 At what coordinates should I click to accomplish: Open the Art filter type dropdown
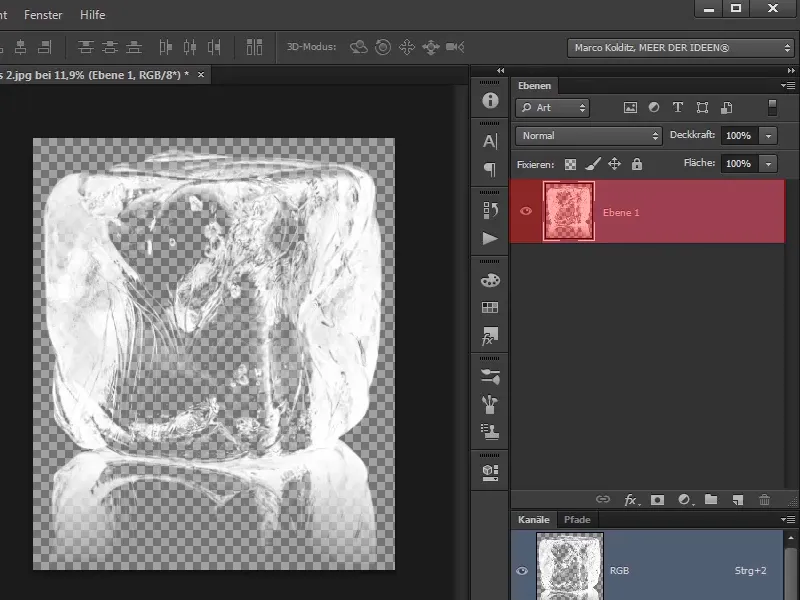(x=553, y=108)
